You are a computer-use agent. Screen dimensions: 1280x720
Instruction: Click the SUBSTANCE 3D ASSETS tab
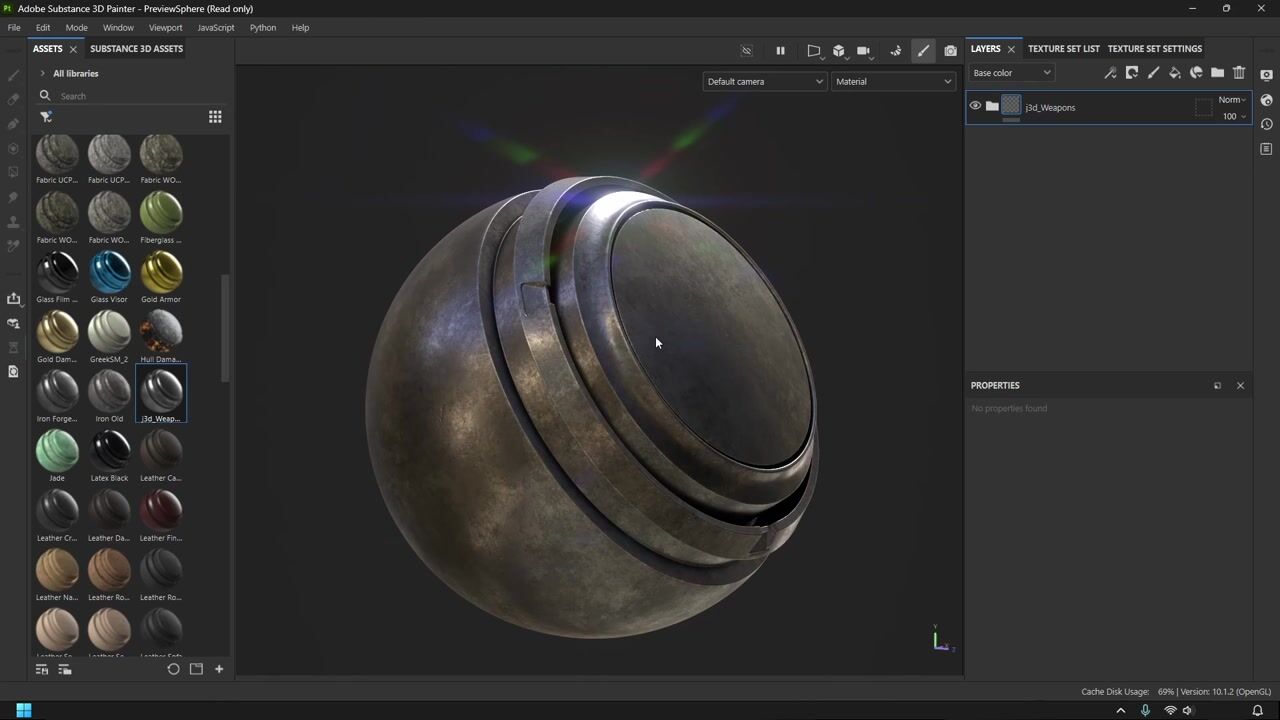136,48
